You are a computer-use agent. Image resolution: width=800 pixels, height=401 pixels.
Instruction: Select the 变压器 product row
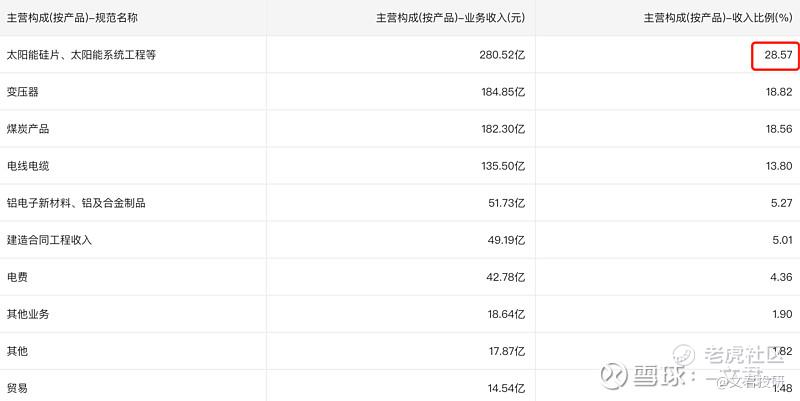(23, 92)
